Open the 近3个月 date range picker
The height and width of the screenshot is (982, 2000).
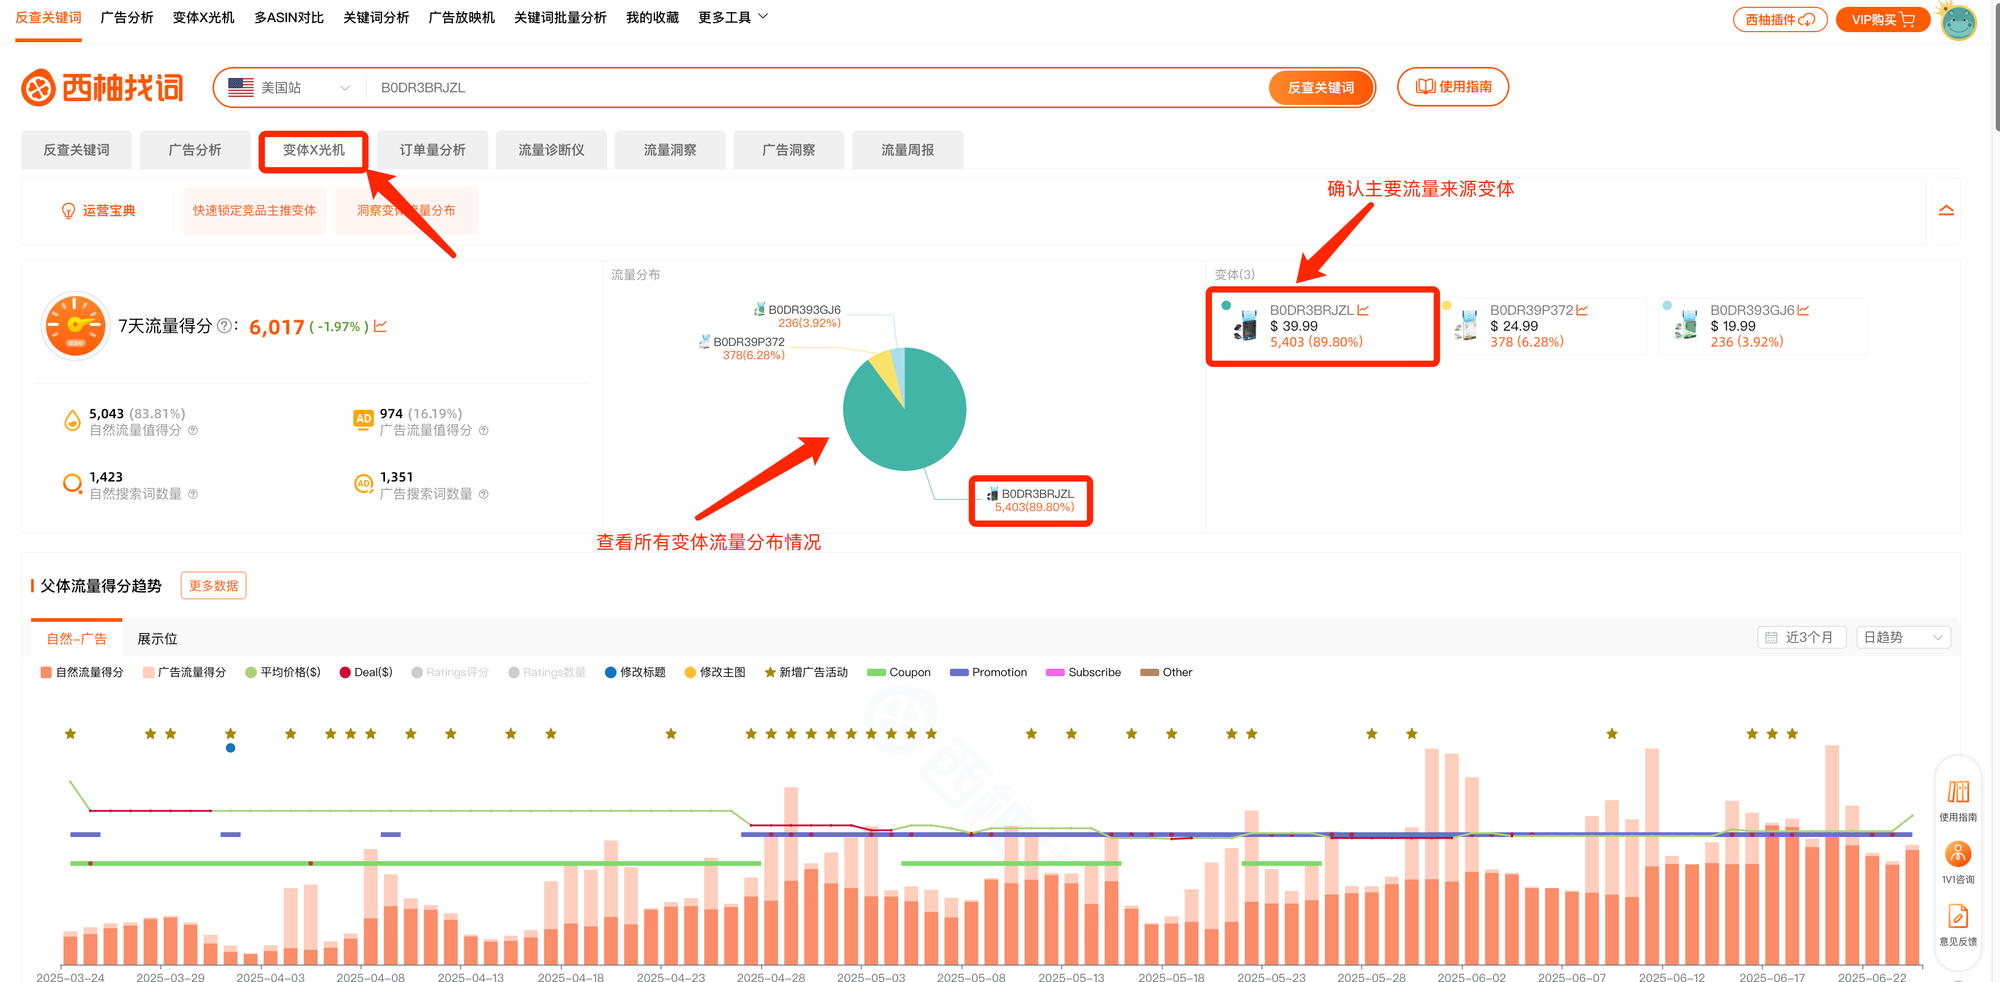pos(1803,637)
